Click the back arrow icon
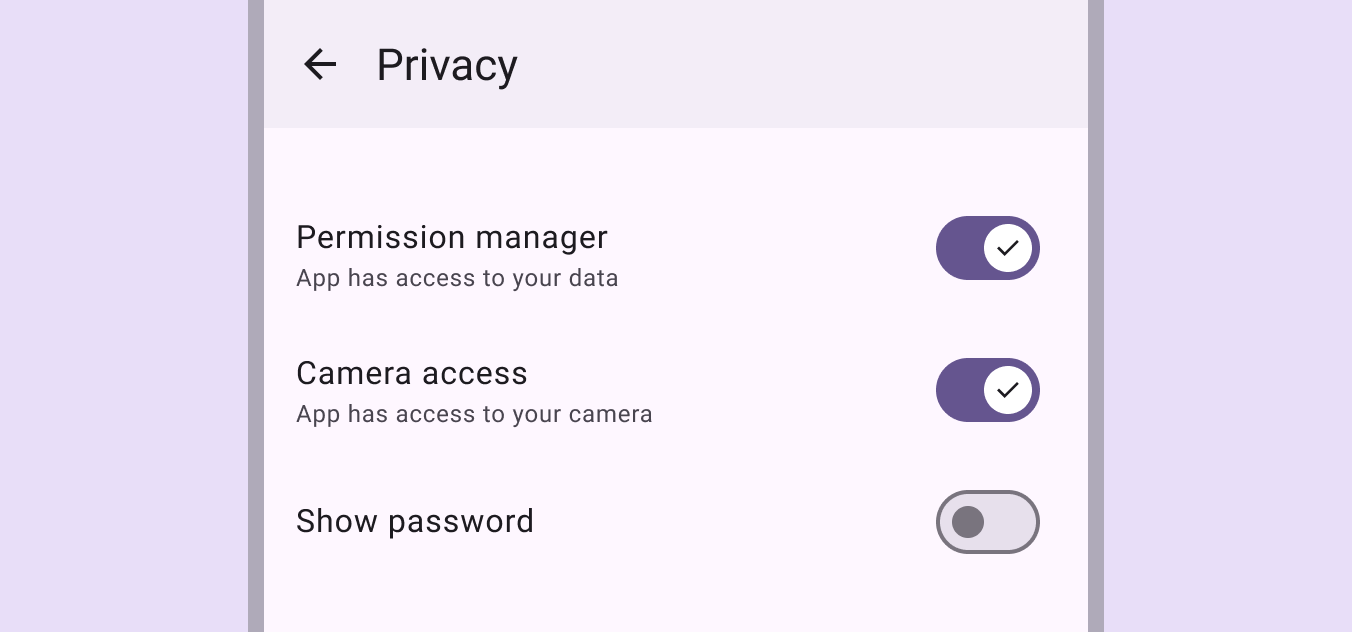1352x632 pixels. 320,65
